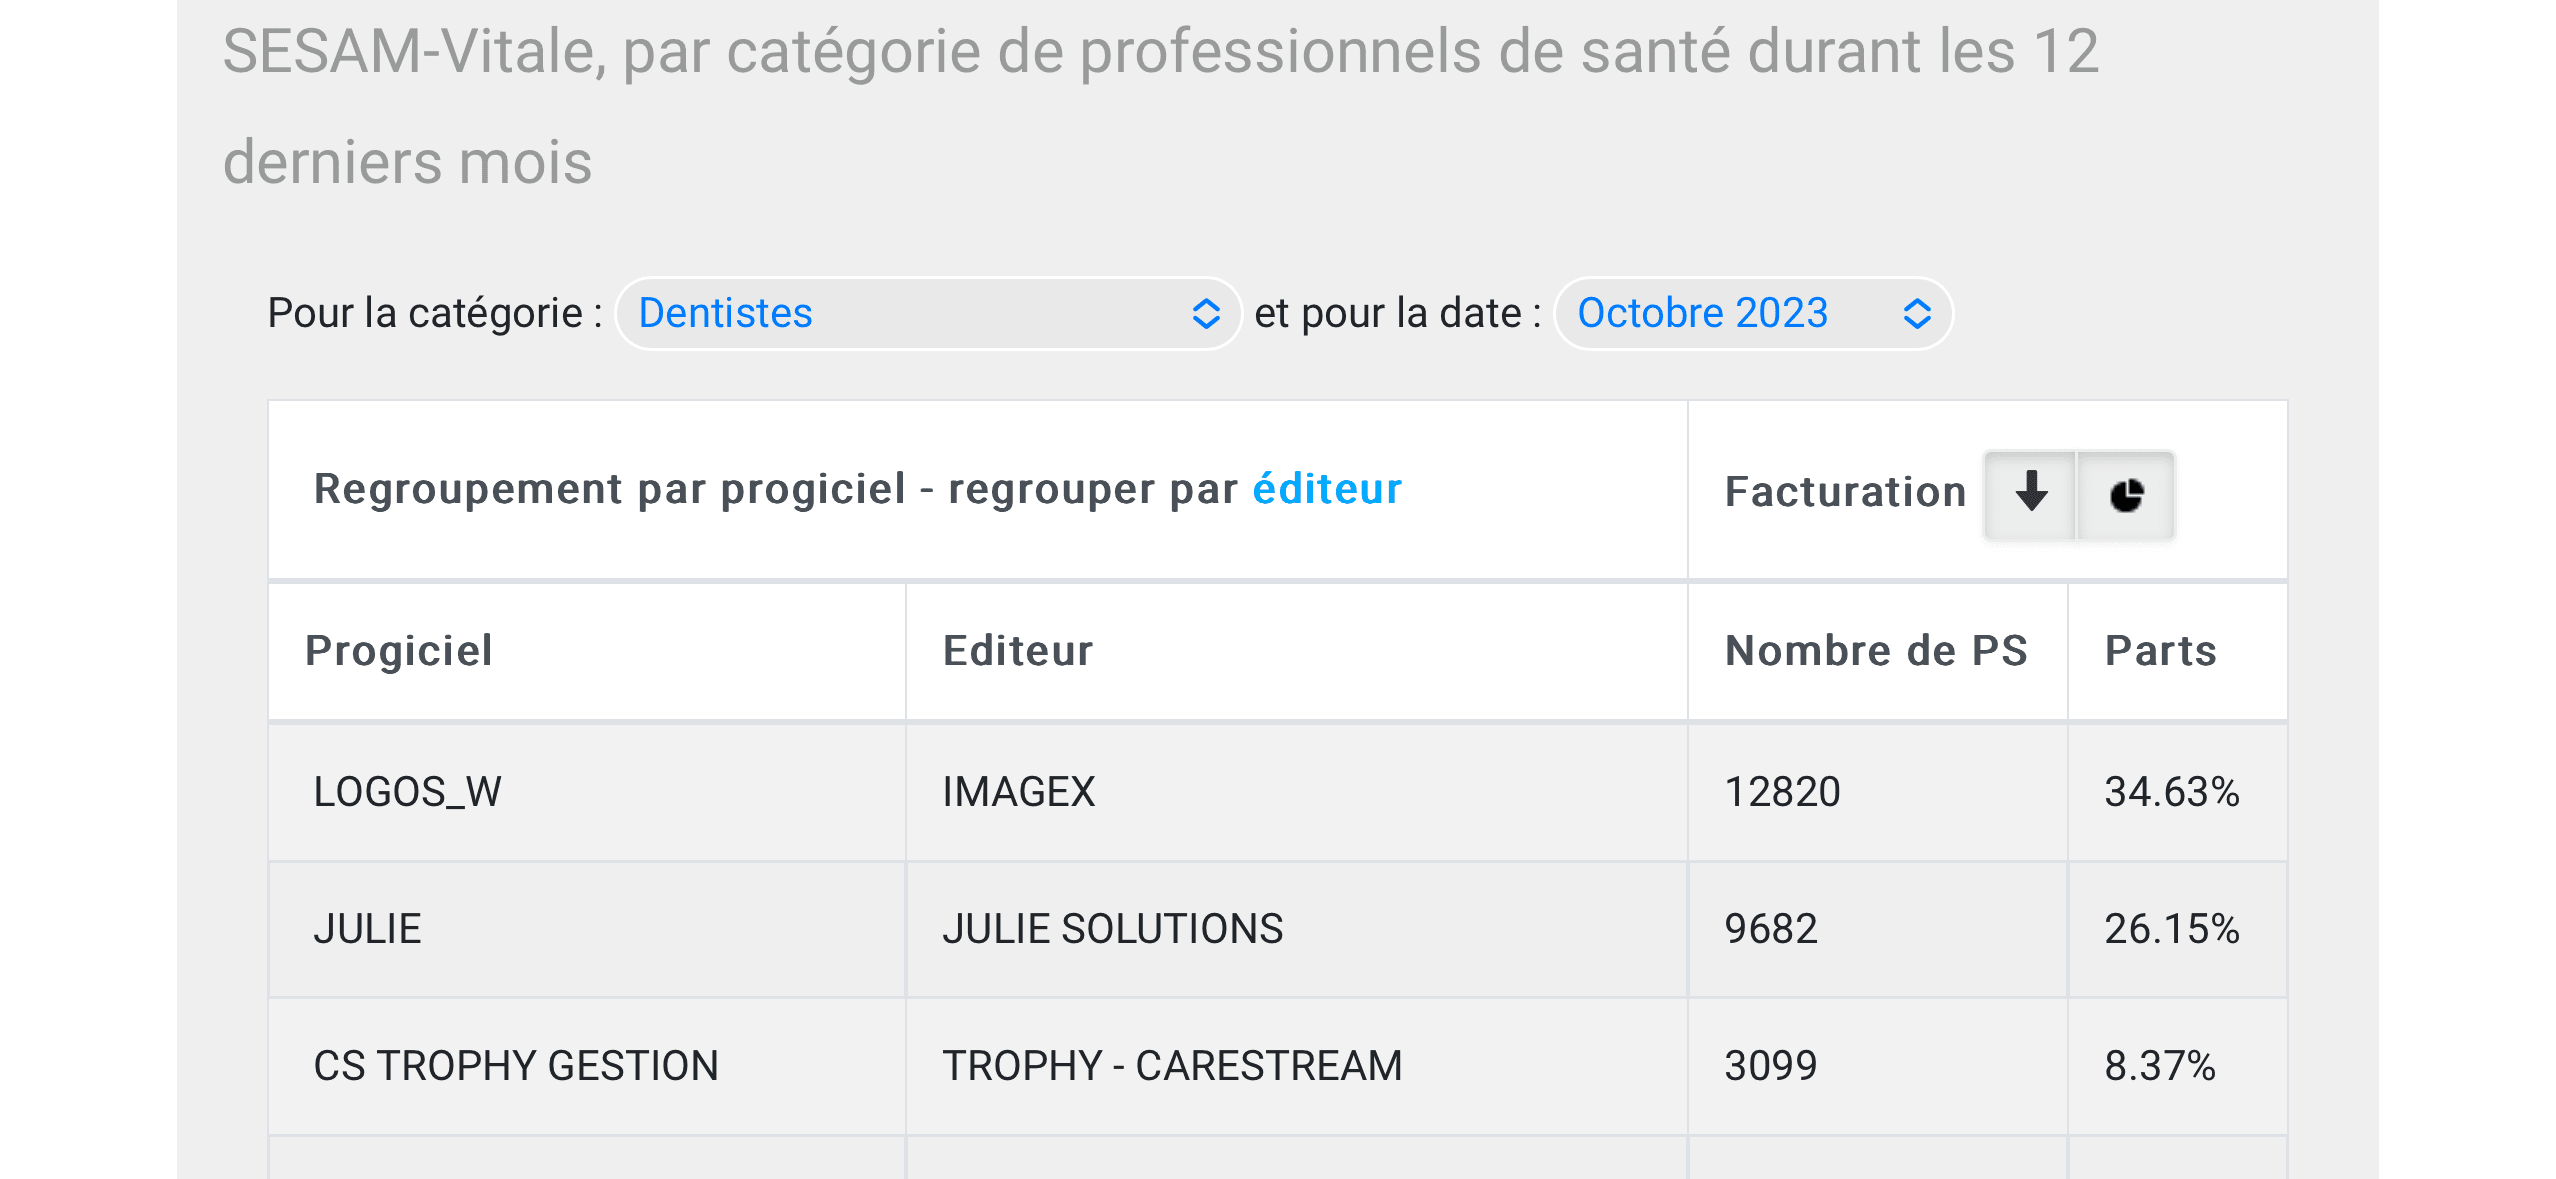Select the LOGOS_W progiciel cell
2556x1179 pixels.
tap(408, 792)
